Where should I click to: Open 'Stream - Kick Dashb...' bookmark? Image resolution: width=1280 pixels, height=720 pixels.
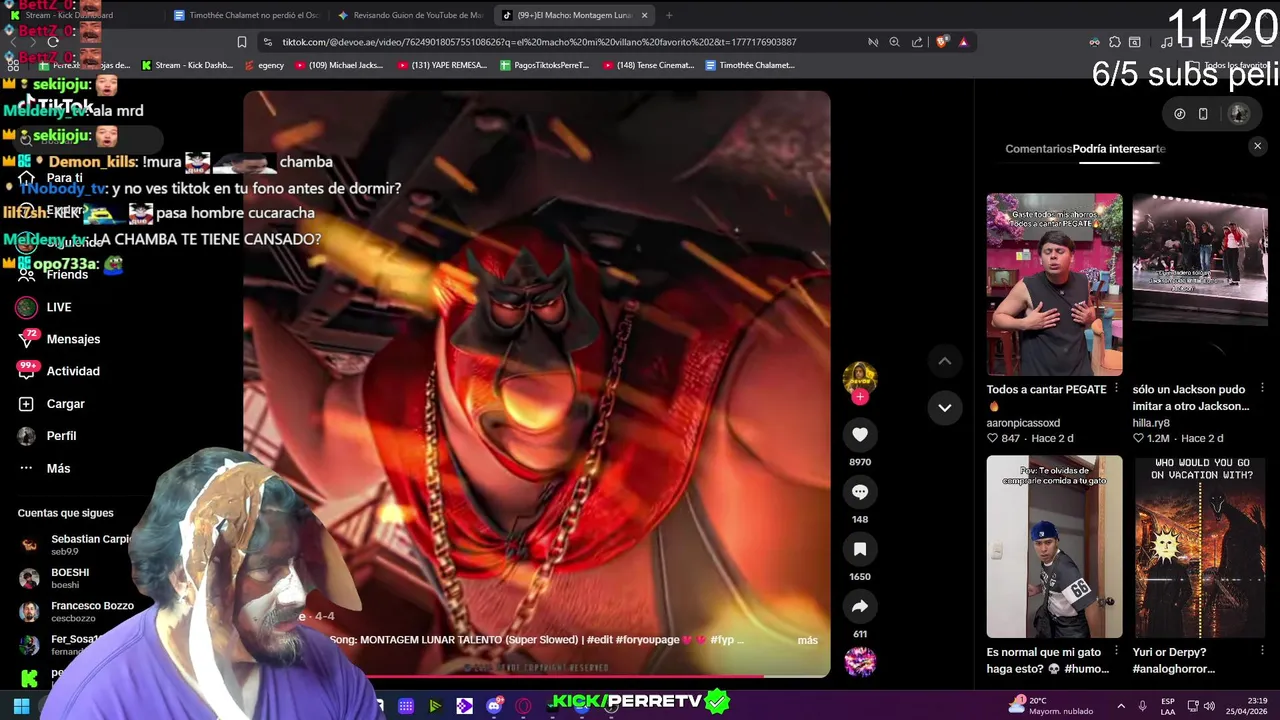pos(187,65)
